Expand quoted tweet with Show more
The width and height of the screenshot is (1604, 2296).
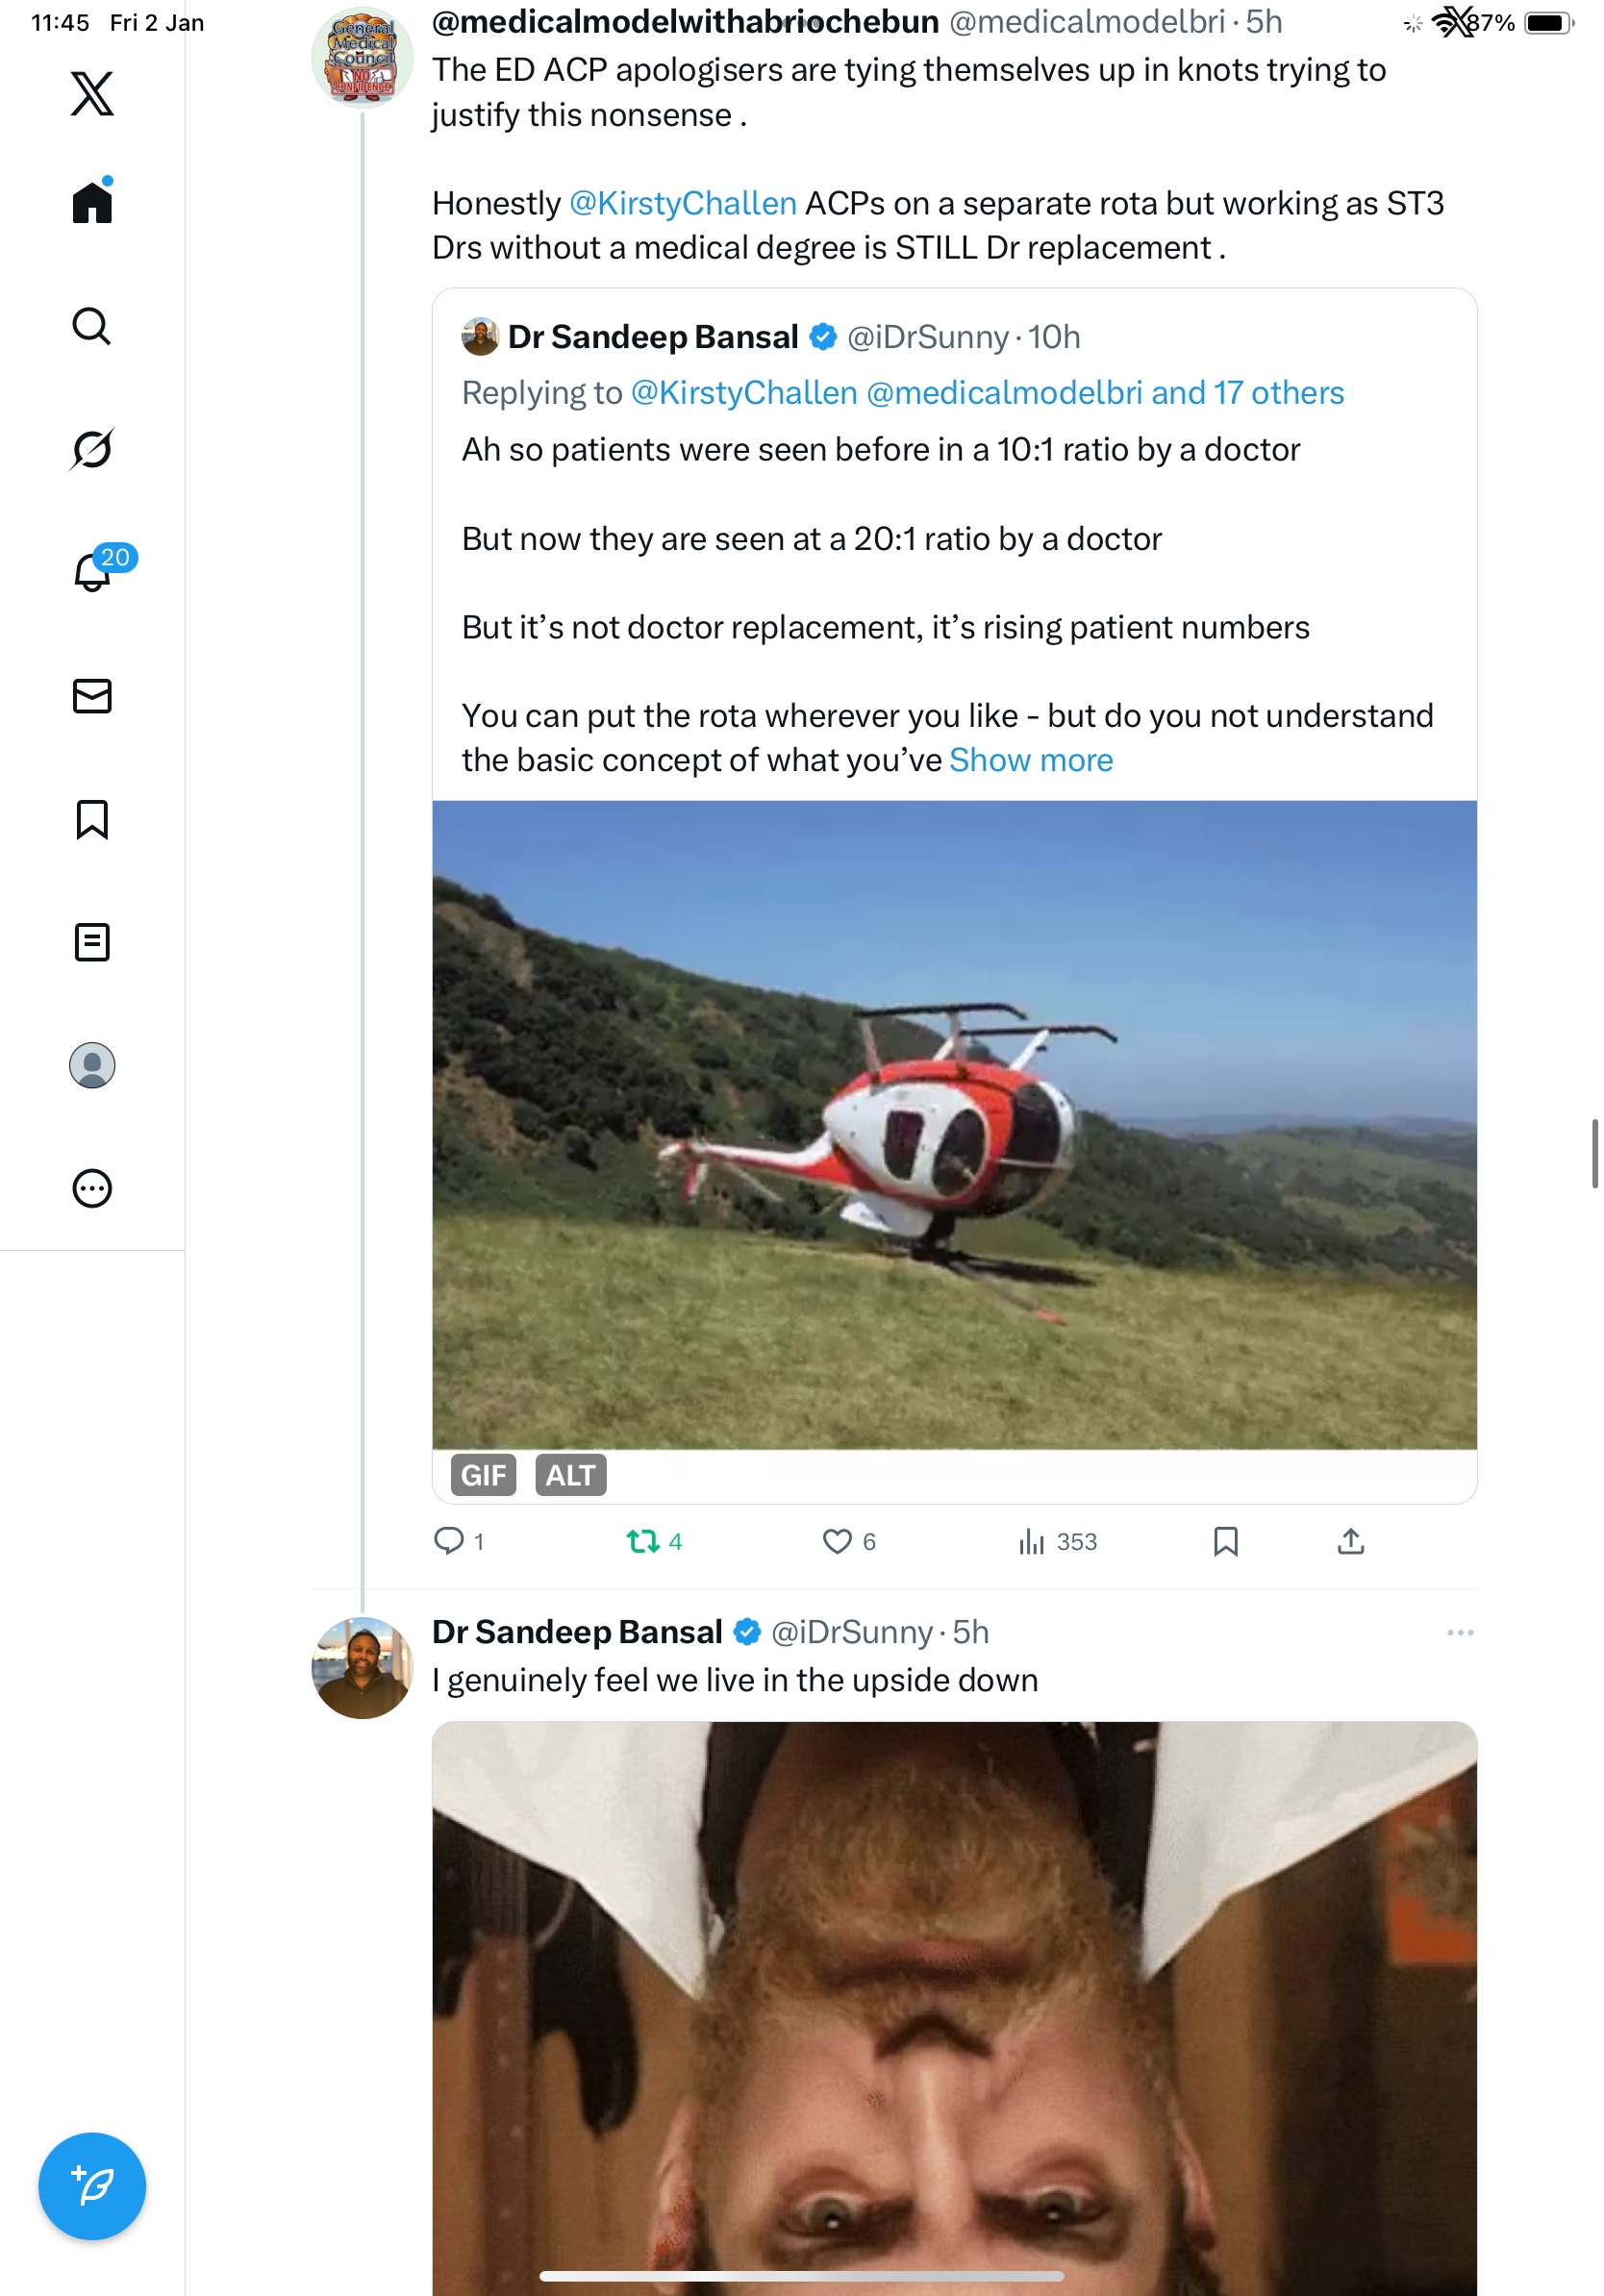click(x=1031, y=760)
